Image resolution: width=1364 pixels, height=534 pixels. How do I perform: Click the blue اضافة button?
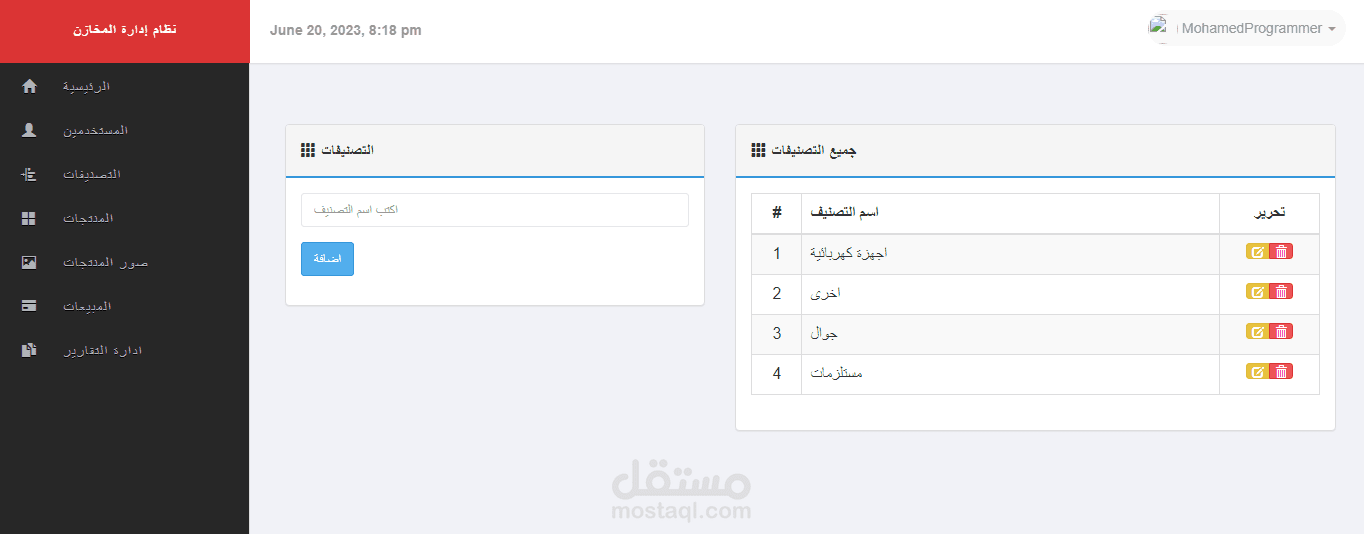(x=327, y=259)
